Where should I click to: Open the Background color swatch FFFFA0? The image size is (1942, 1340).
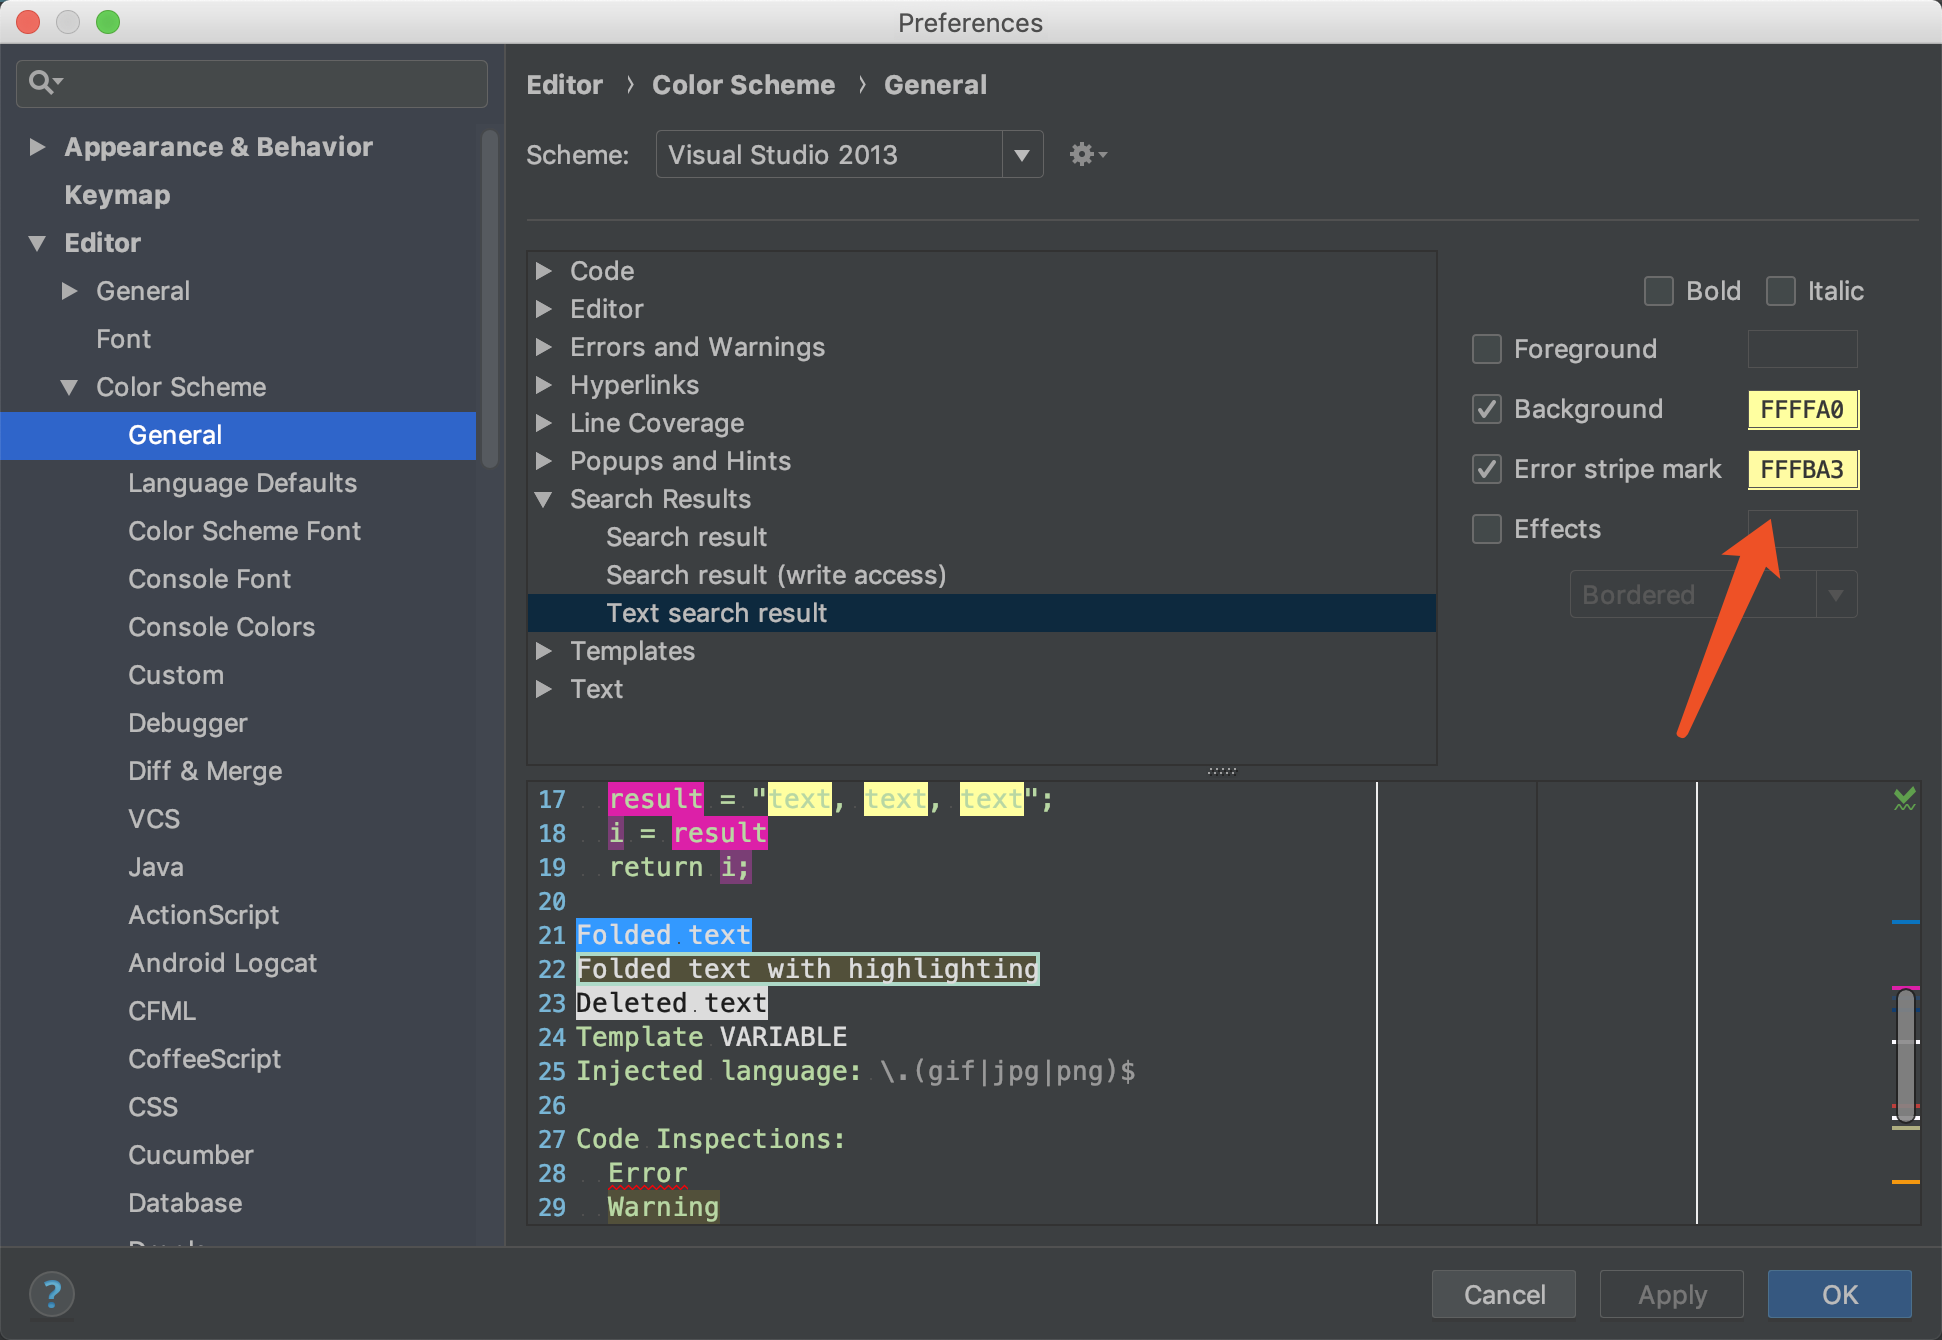pos(1802,409)
